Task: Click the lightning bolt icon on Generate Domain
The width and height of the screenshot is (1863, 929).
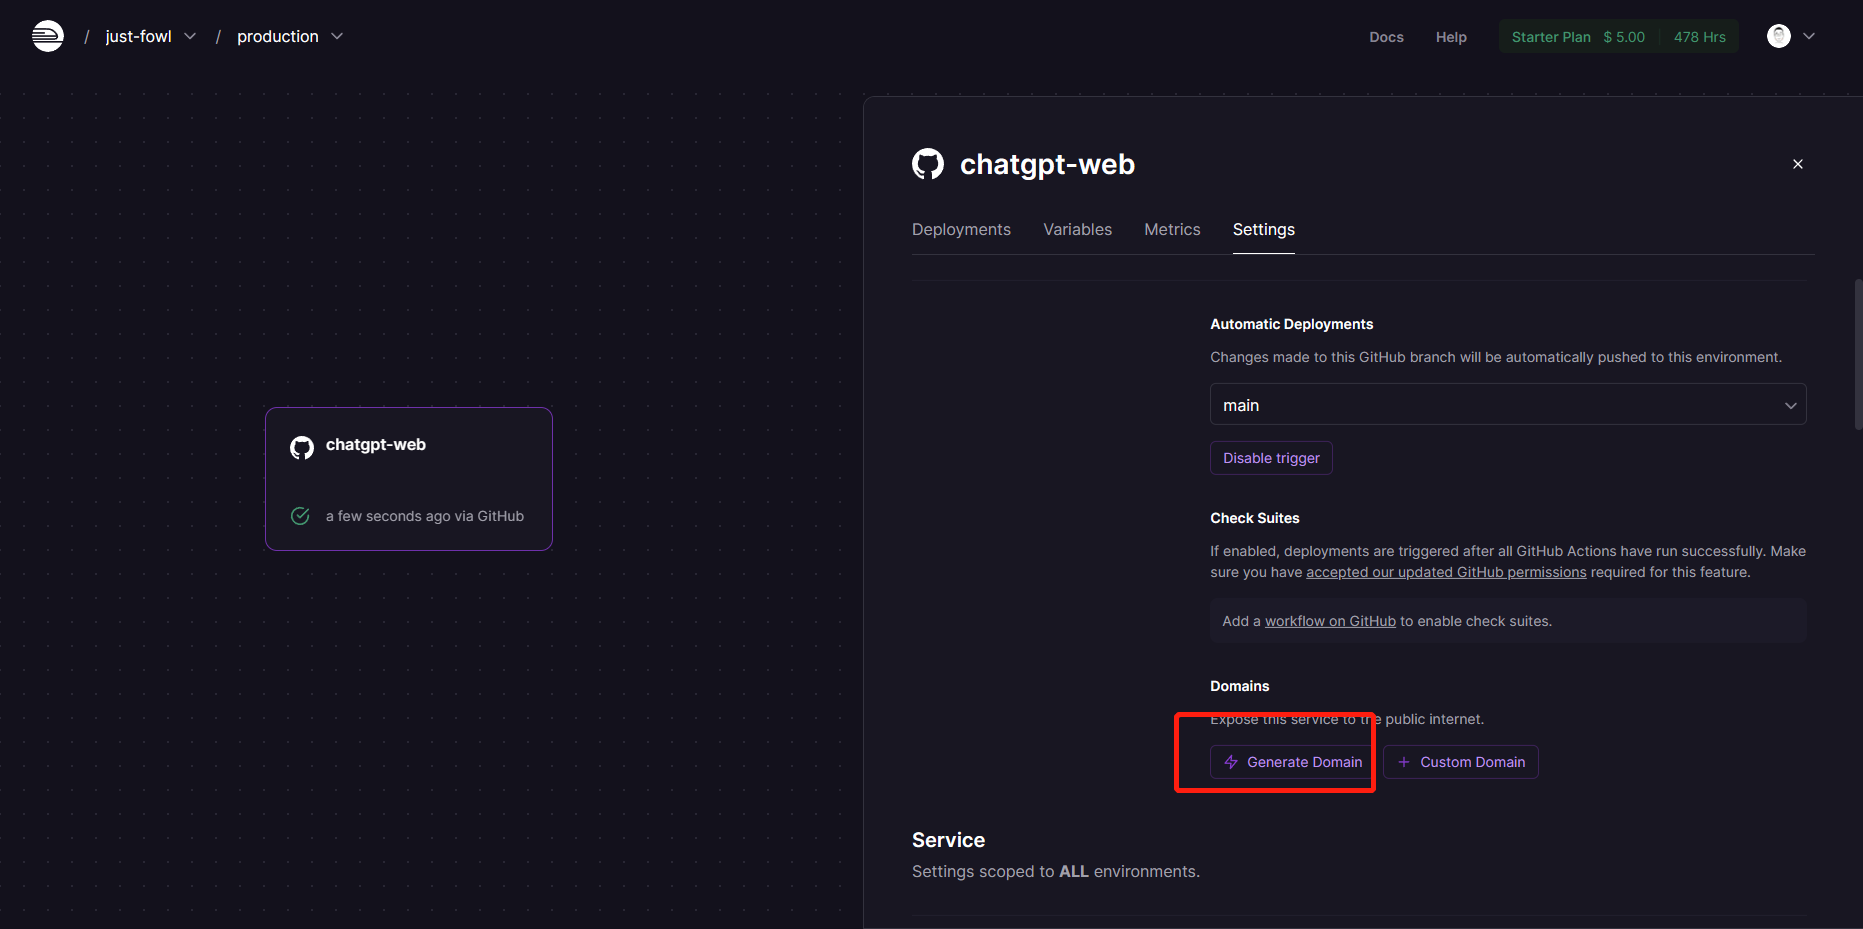Action: click(x=1231, y=762)
